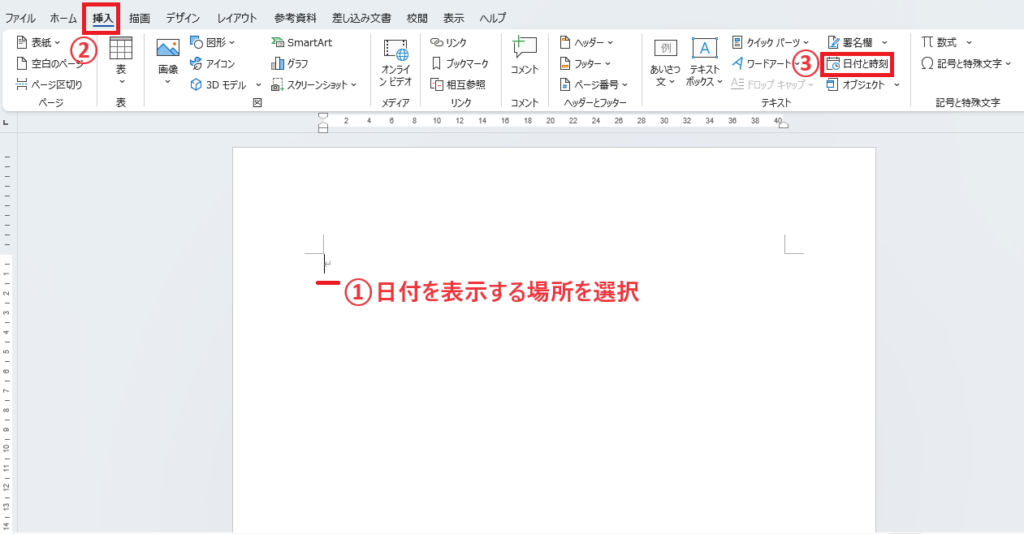Open the あいさつ文 greeting text menu
Image resolution: width=1024 pixels, height=534 pixels.
click(665, 62)
